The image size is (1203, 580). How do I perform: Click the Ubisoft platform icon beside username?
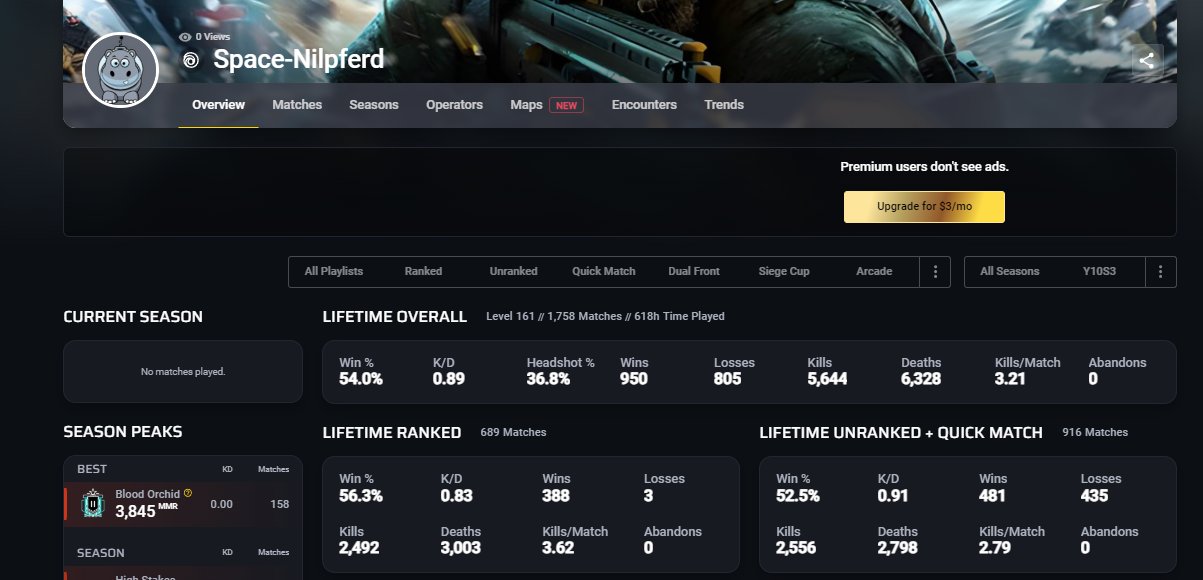point(192,60)
